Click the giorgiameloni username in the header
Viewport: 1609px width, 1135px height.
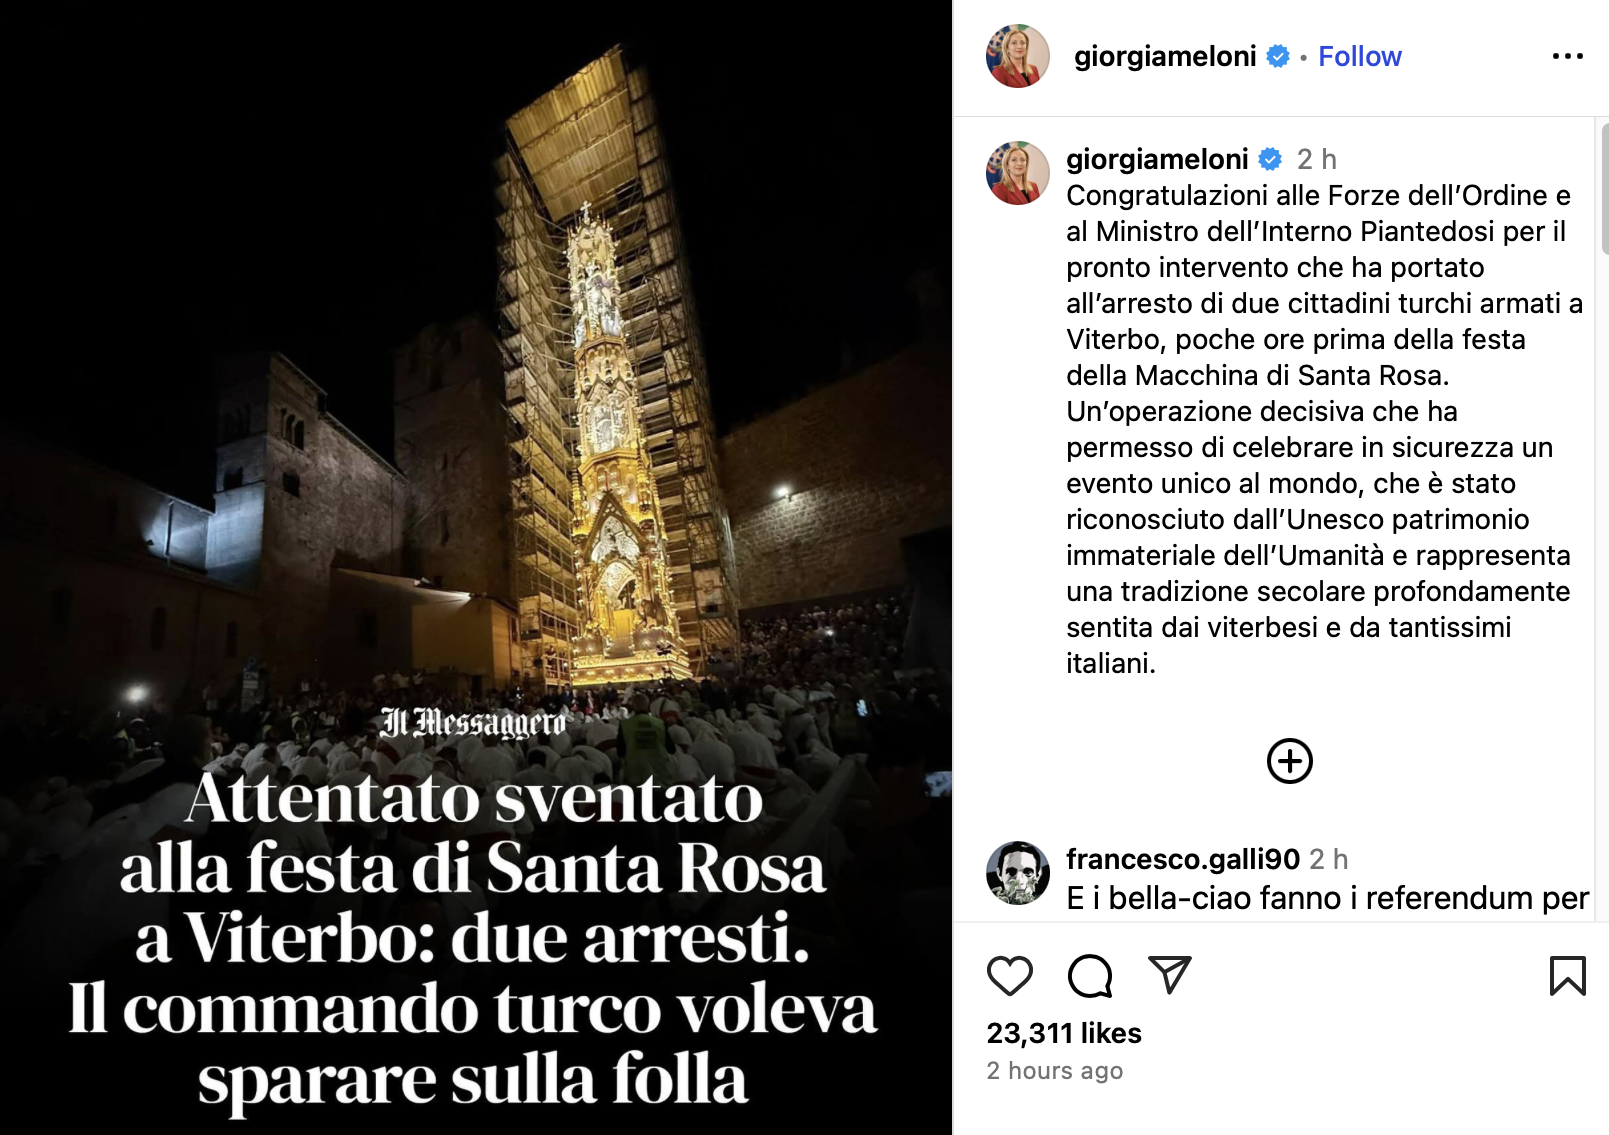(x=1165, y=56)
